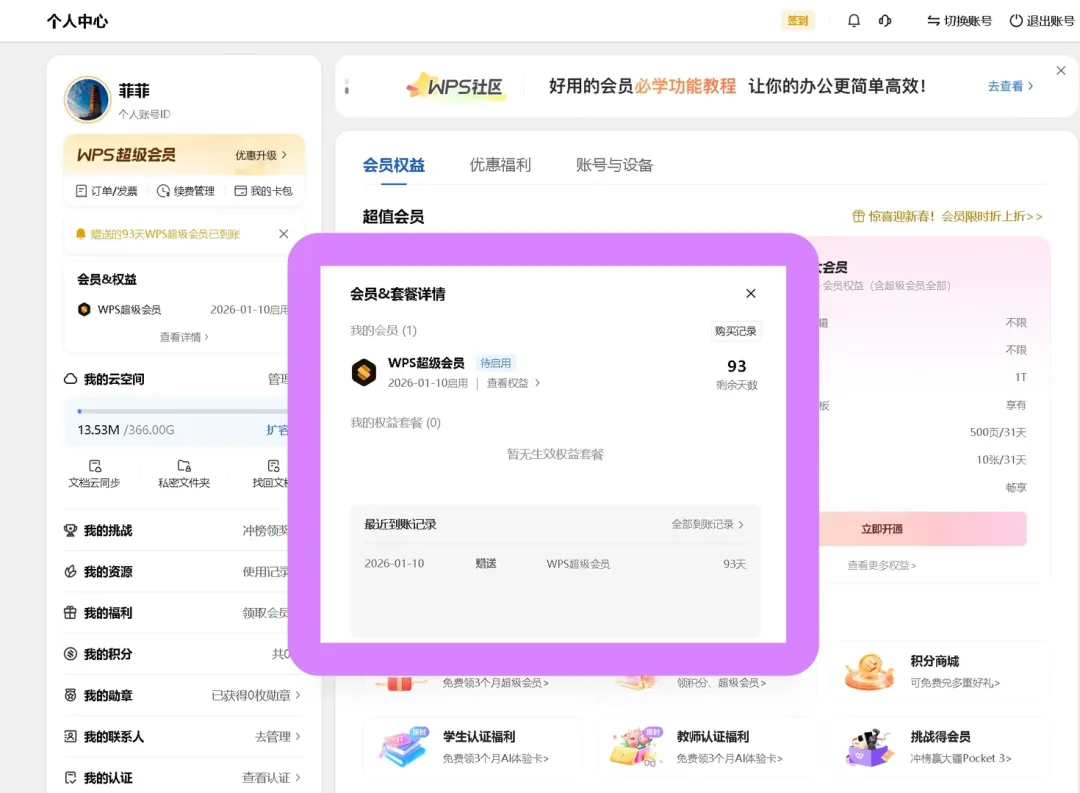Click the bell icon in gift notification

tap(81, 234)
